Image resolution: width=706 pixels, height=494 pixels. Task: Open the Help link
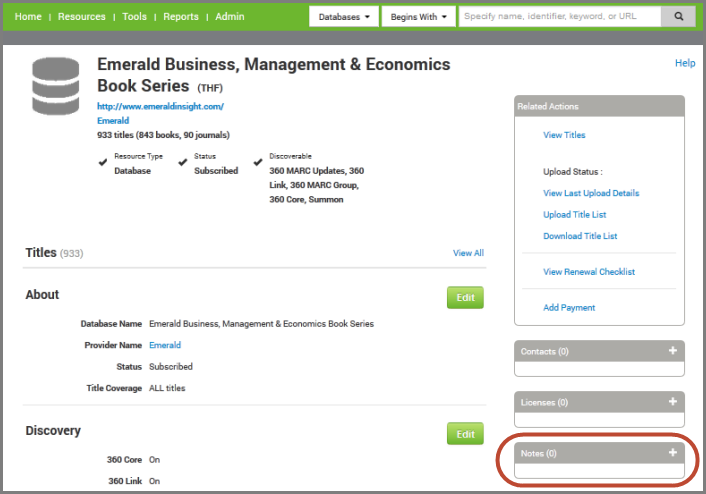tap(685, 63)
